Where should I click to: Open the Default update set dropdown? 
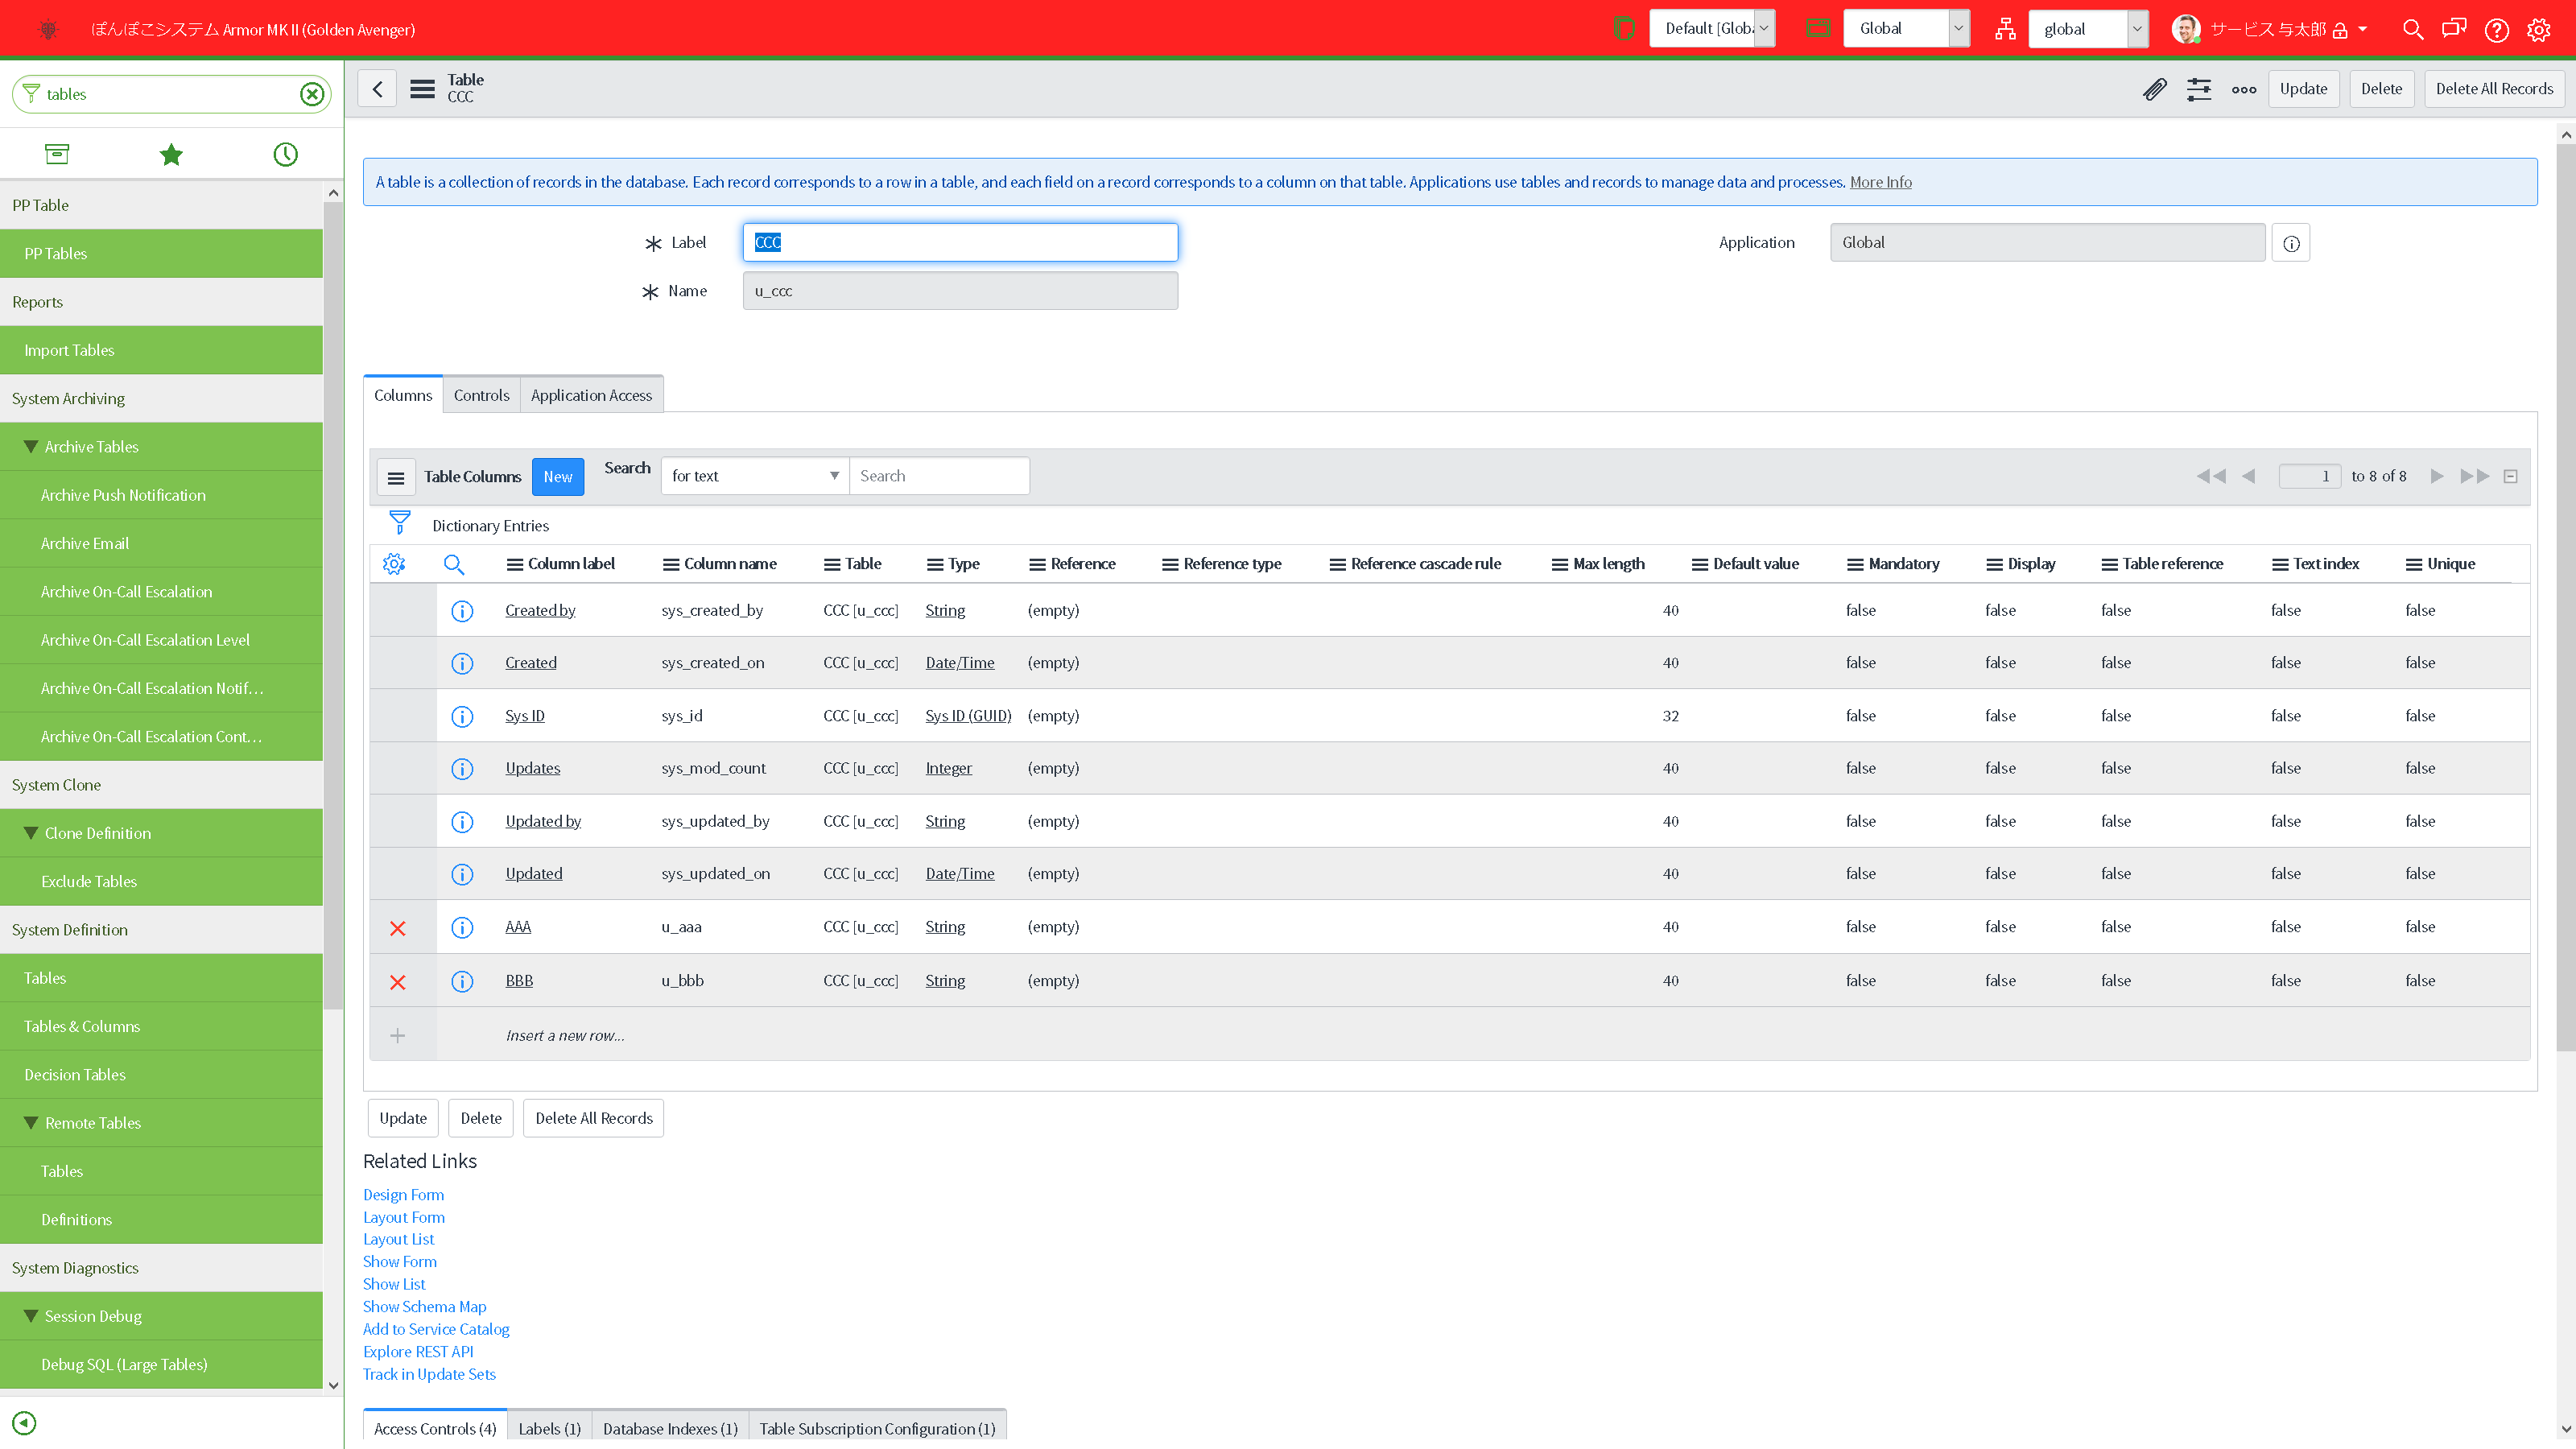point(1712,29)
